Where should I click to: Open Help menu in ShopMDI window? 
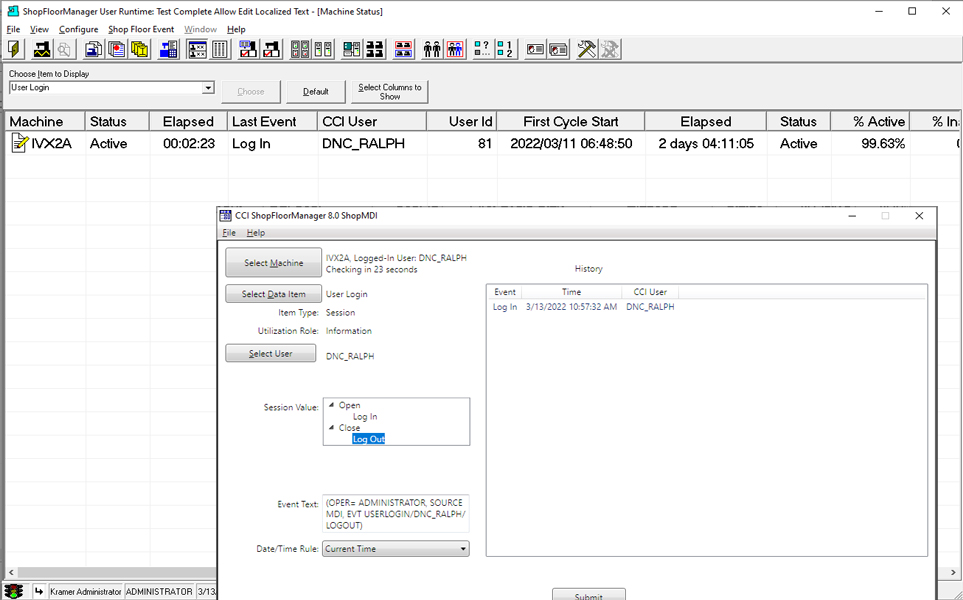click(255, 233)
